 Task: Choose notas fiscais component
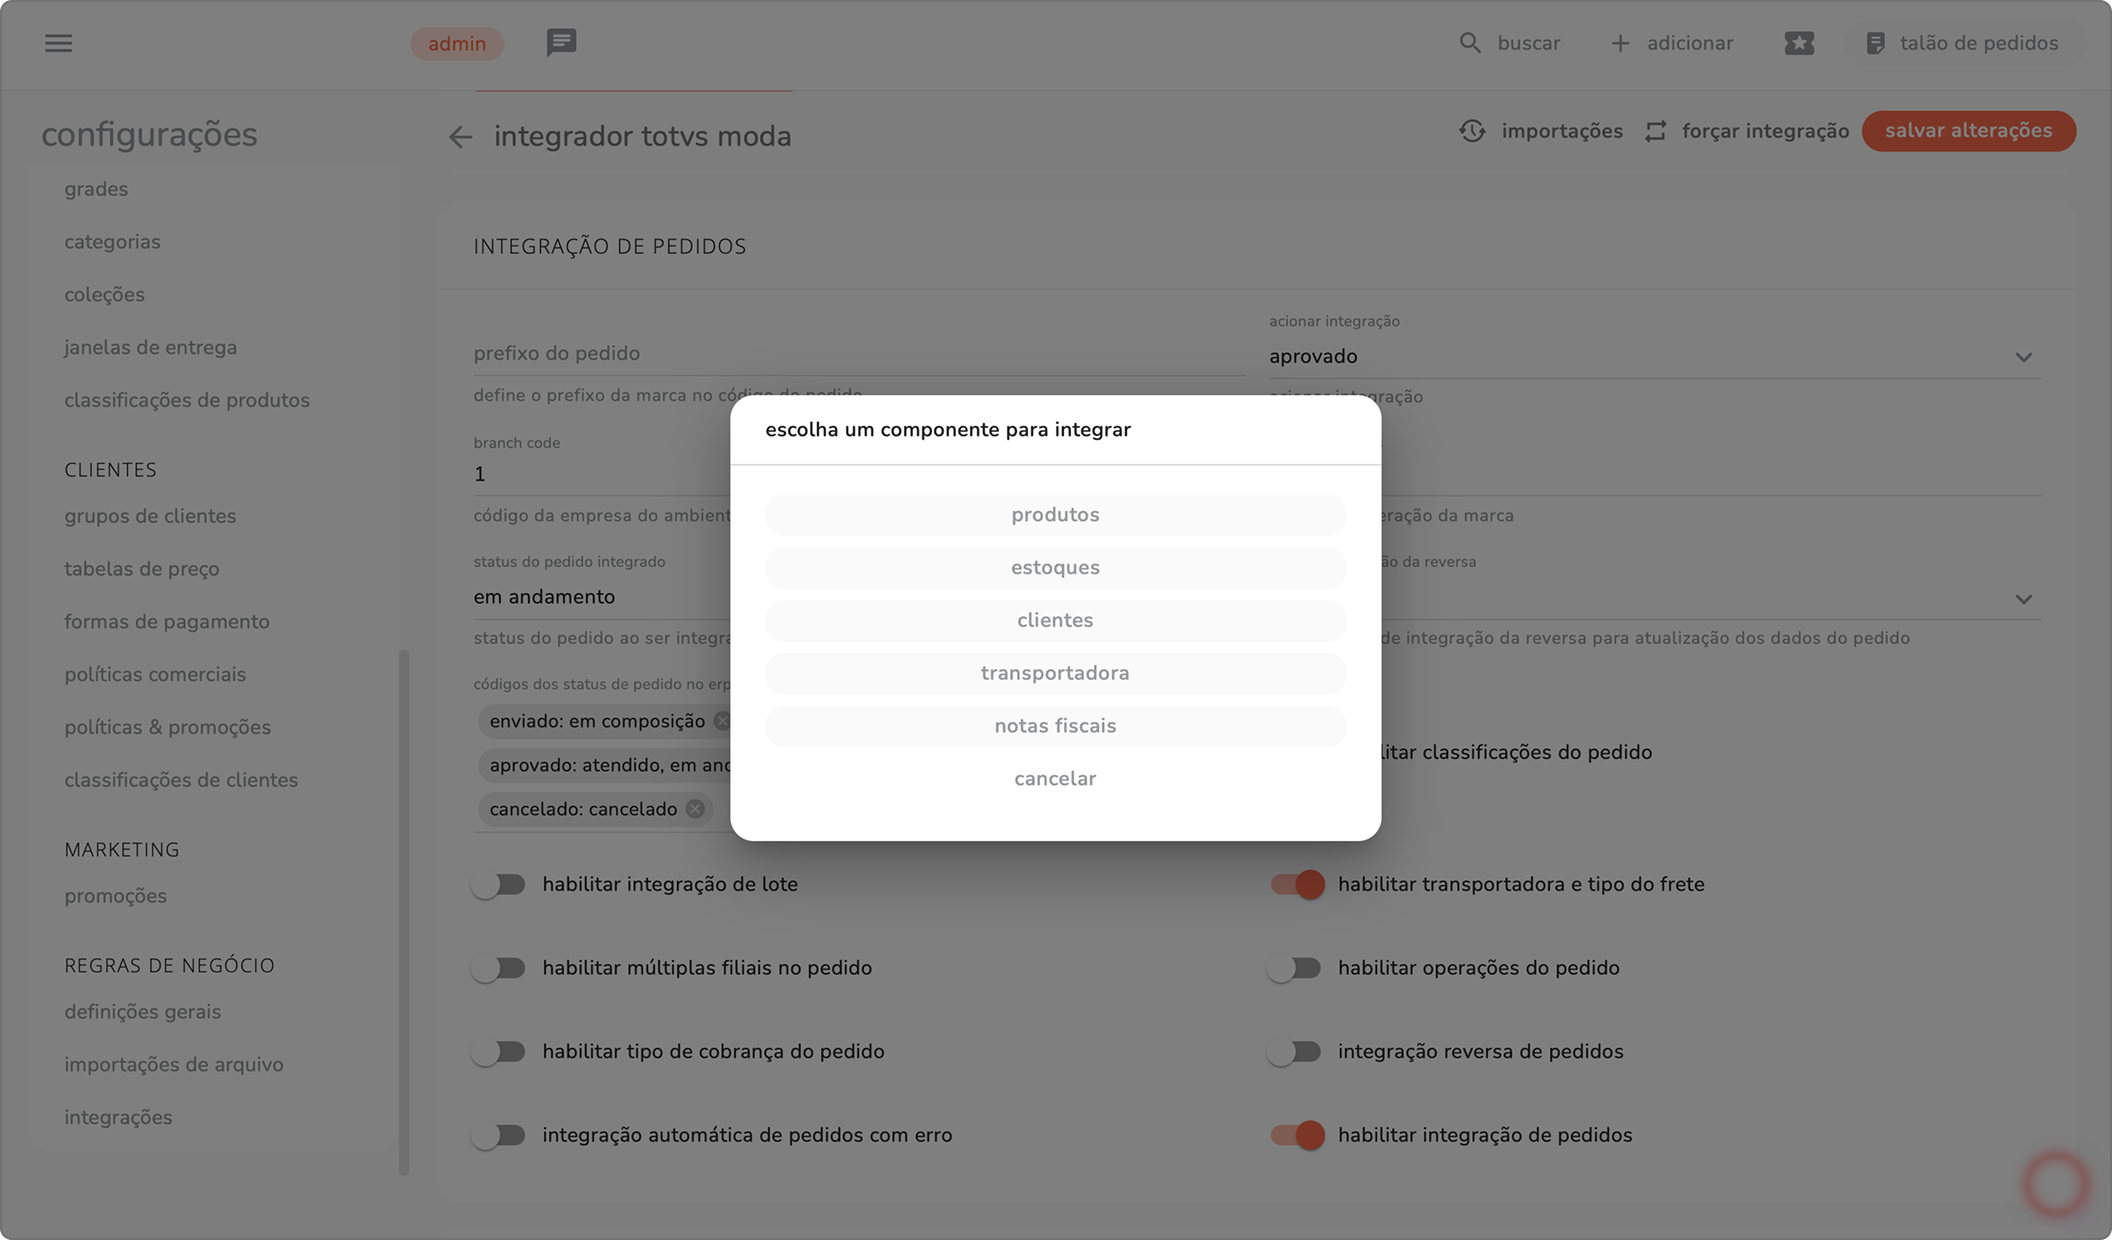(1055, 726)
